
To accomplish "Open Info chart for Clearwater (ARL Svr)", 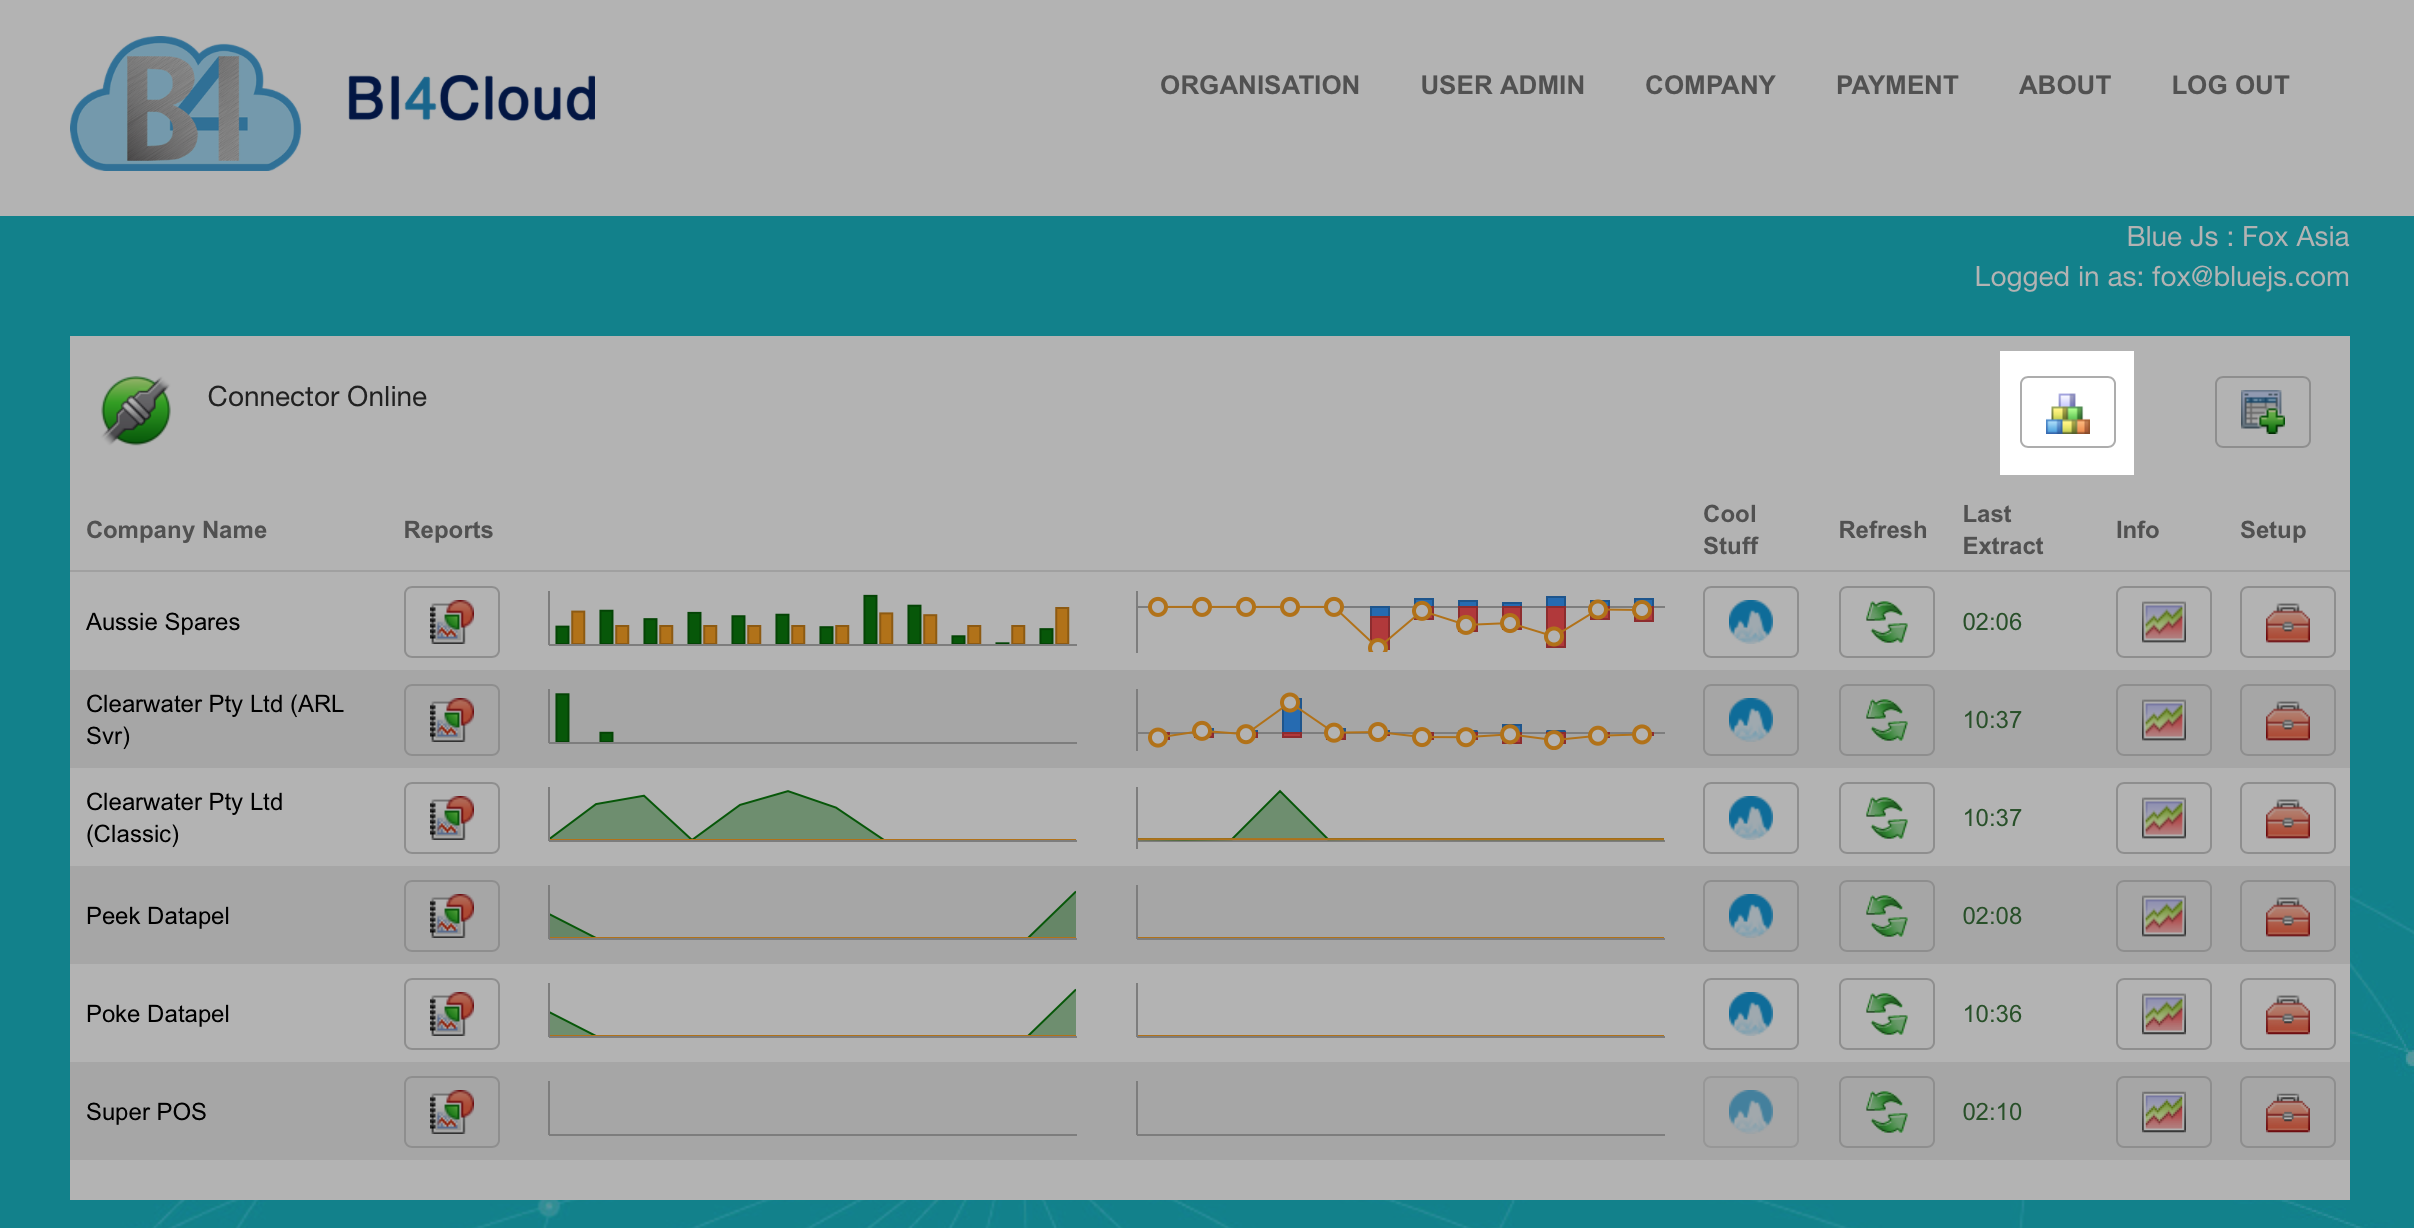I will pyautogui.click(x=2163, y=720).
